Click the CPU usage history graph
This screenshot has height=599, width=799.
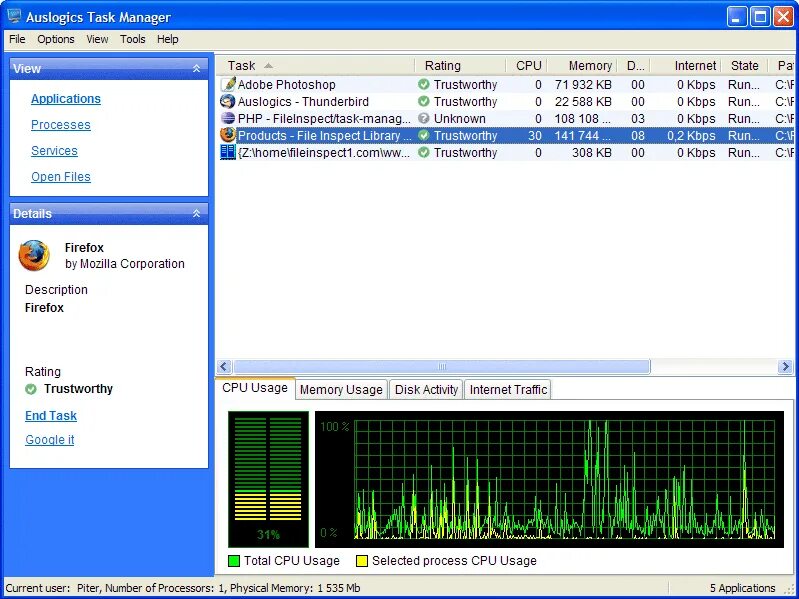click(x=549, y=479)
